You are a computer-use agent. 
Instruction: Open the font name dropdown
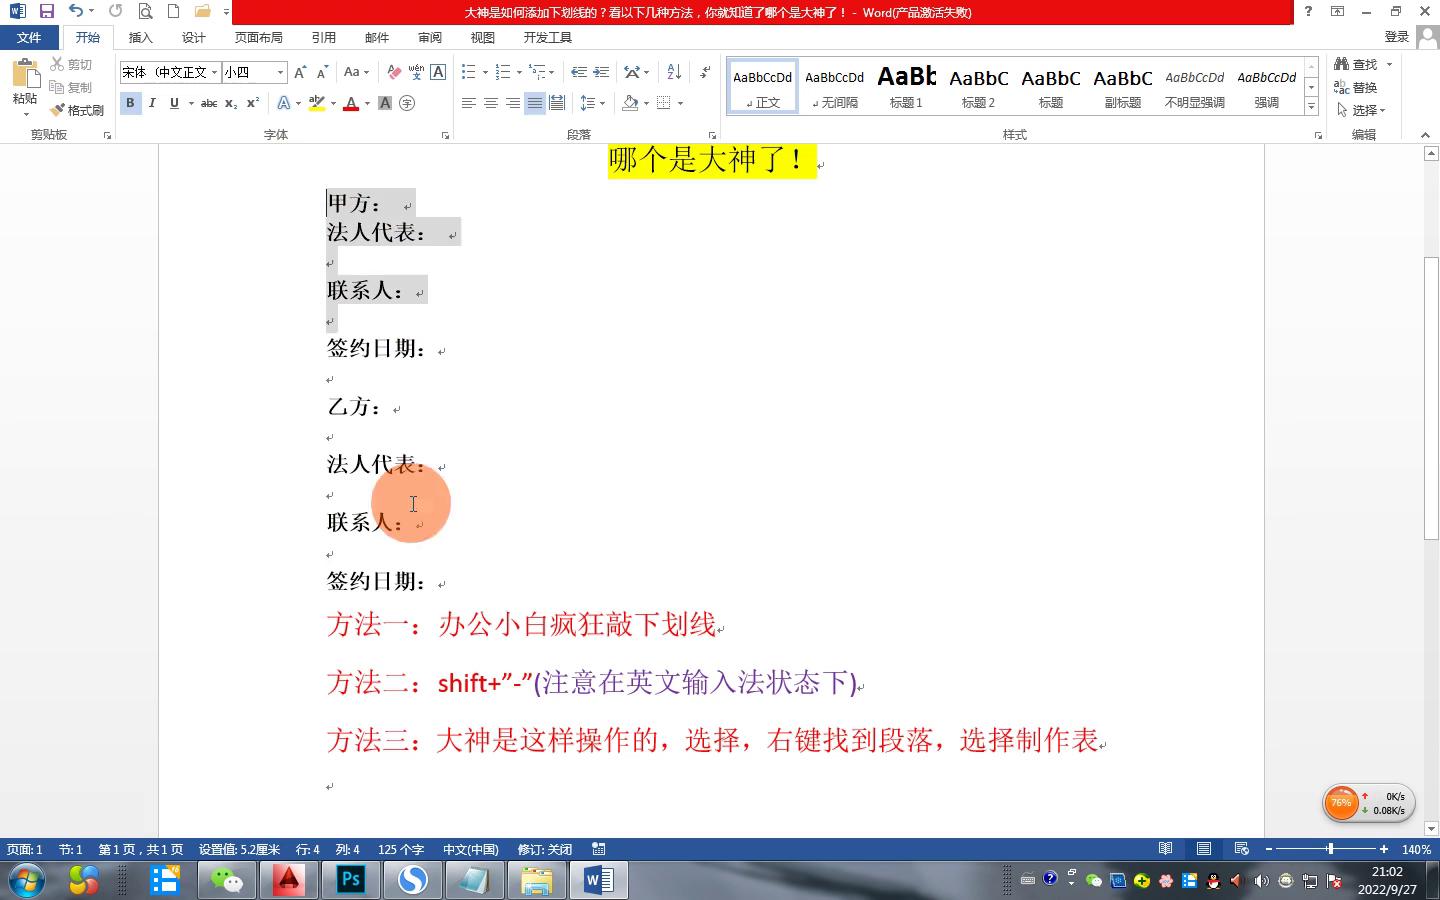pyautogui.click(x=214, y=72)
